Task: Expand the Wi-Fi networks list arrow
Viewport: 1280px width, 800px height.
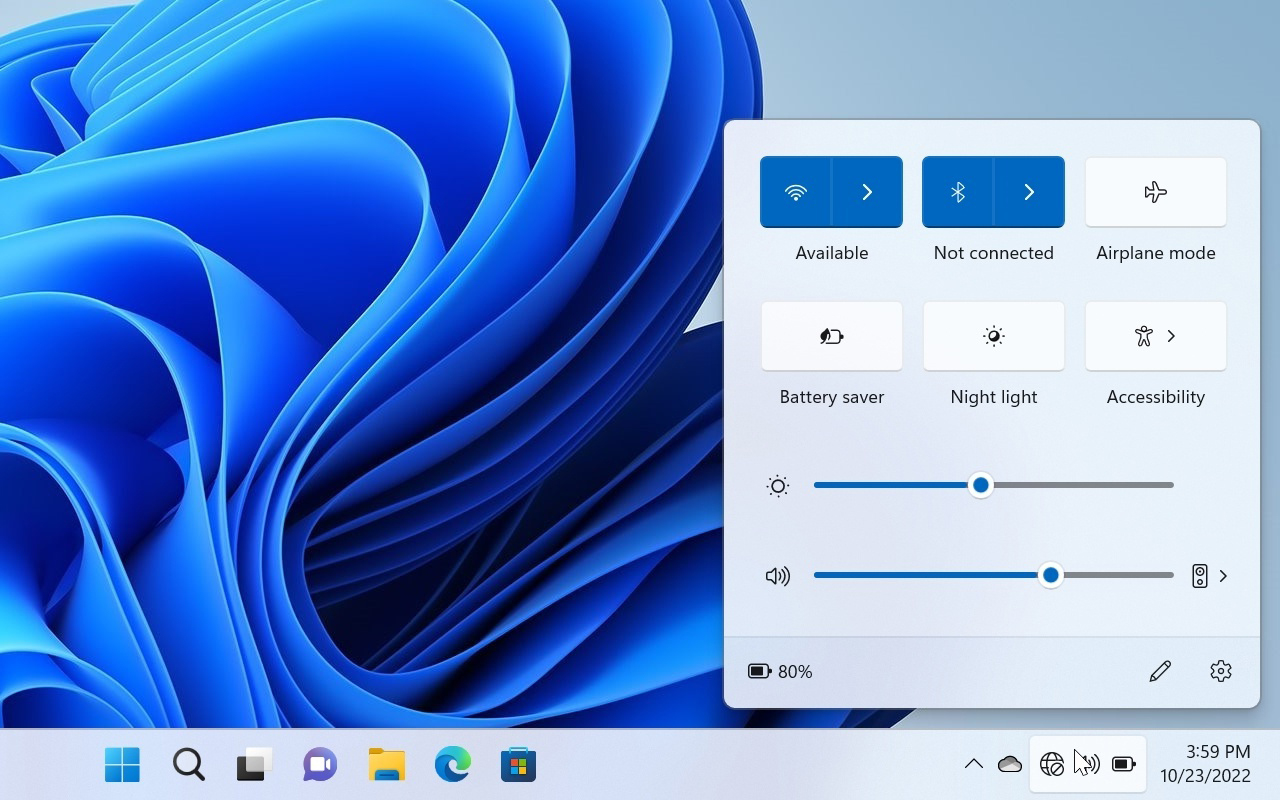Action: click(x=867, y=192)
